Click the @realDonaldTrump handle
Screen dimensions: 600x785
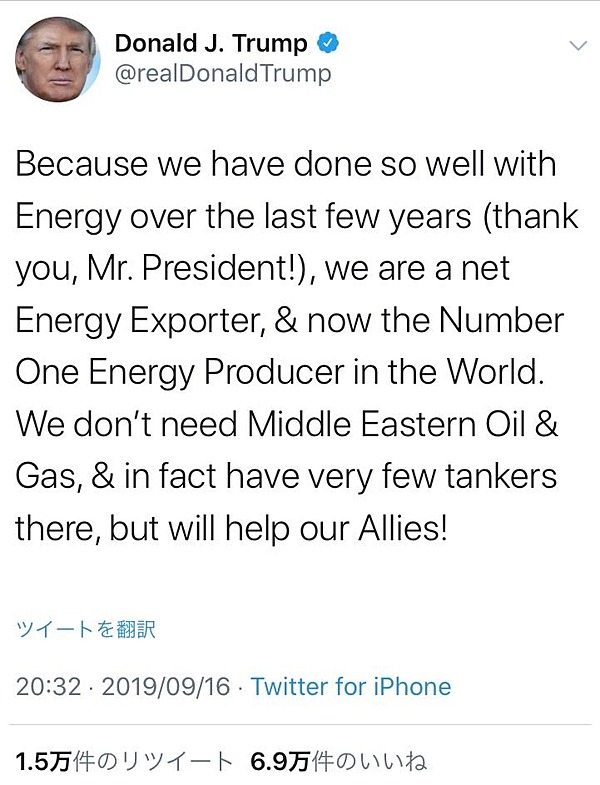(223, 74)
